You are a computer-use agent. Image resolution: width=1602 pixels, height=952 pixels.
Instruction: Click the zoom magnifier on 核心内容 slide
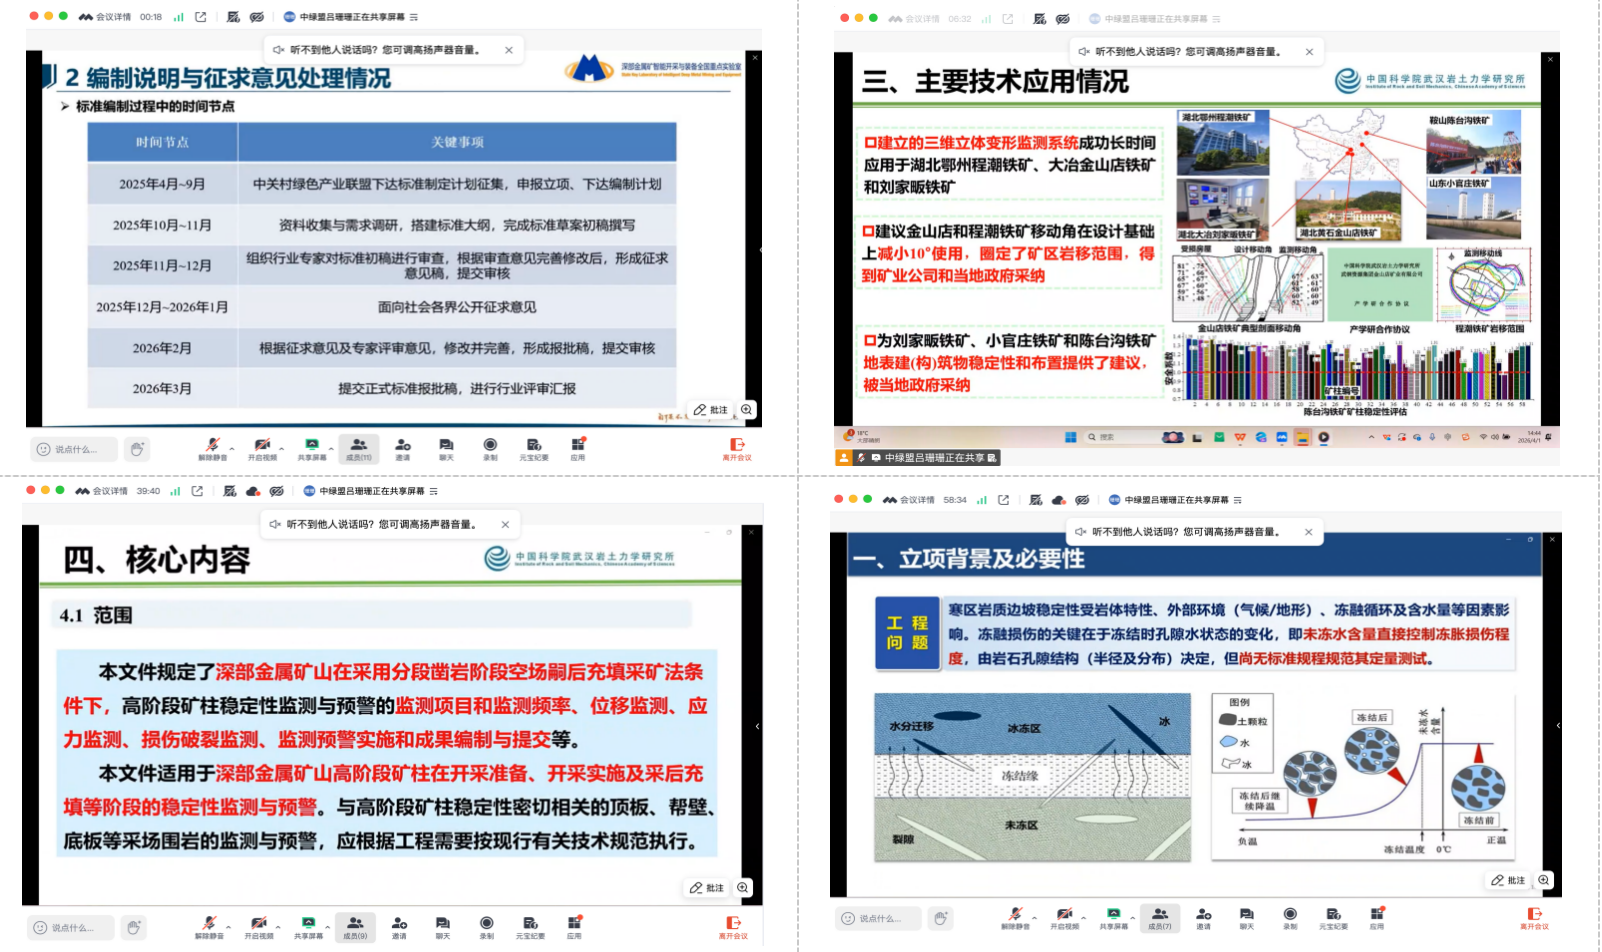[743, 887]
